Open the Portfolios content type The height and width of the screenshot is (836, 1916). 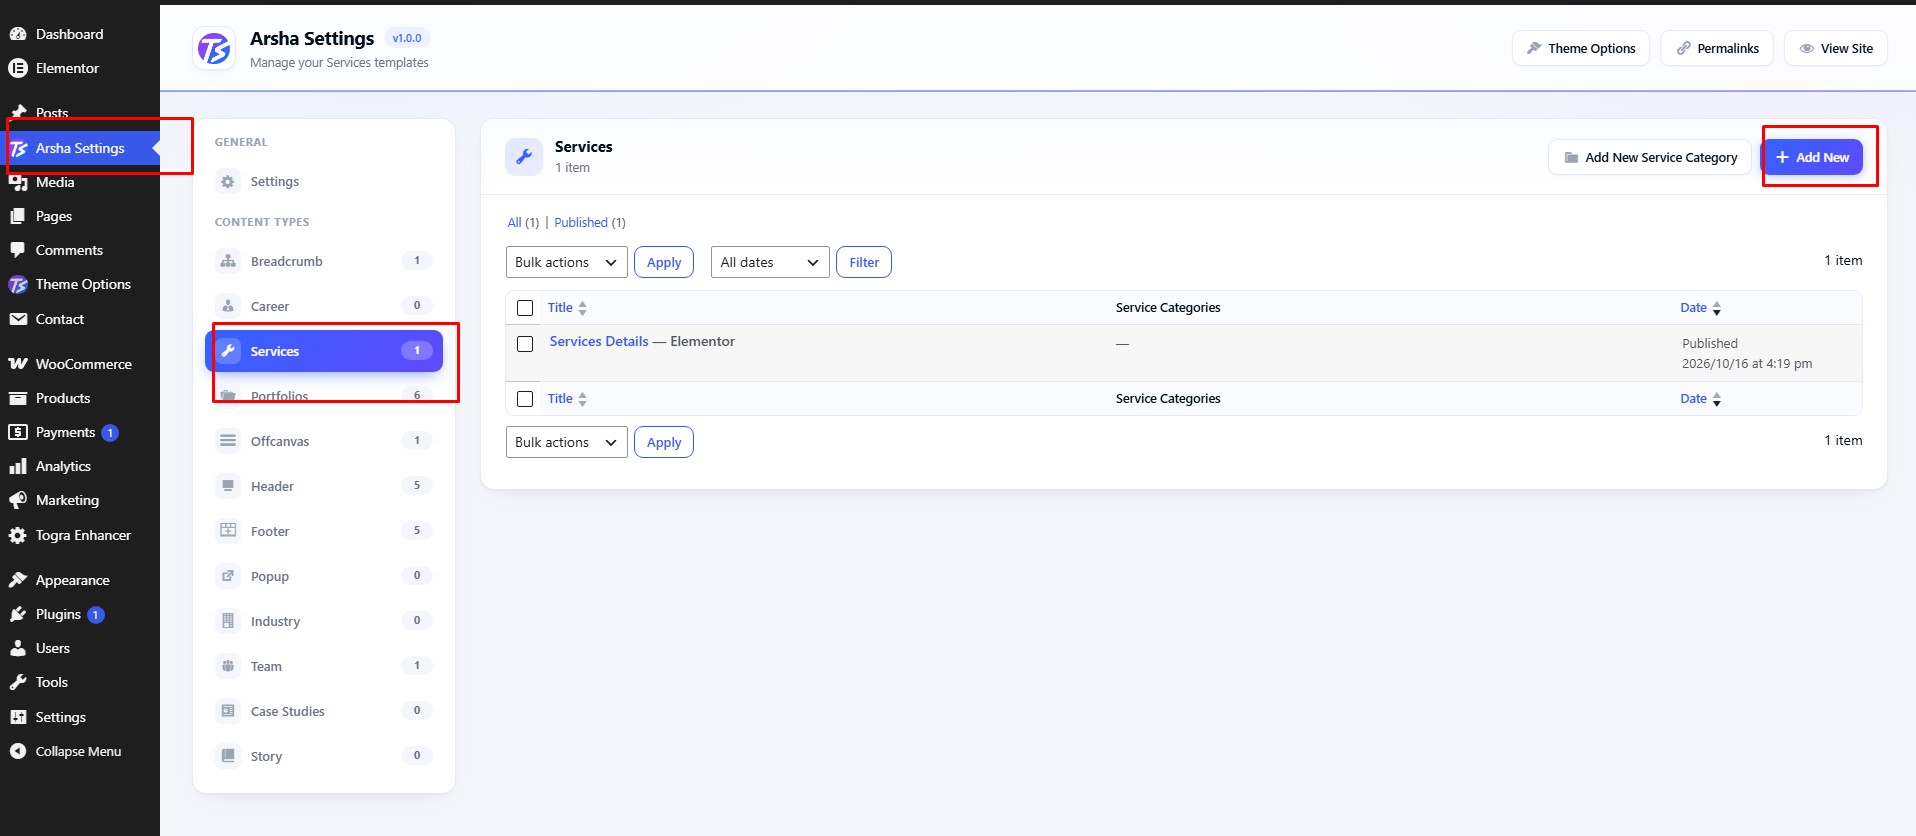tap(324, 396)
